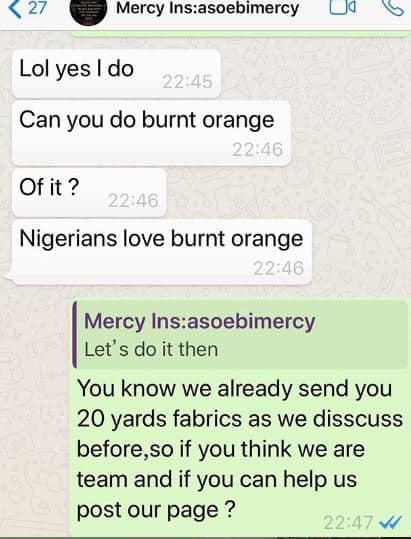
Task: Tap the quoted sender name Mercy Ins:asoebimercy
Action: click(x=200, y=321)
